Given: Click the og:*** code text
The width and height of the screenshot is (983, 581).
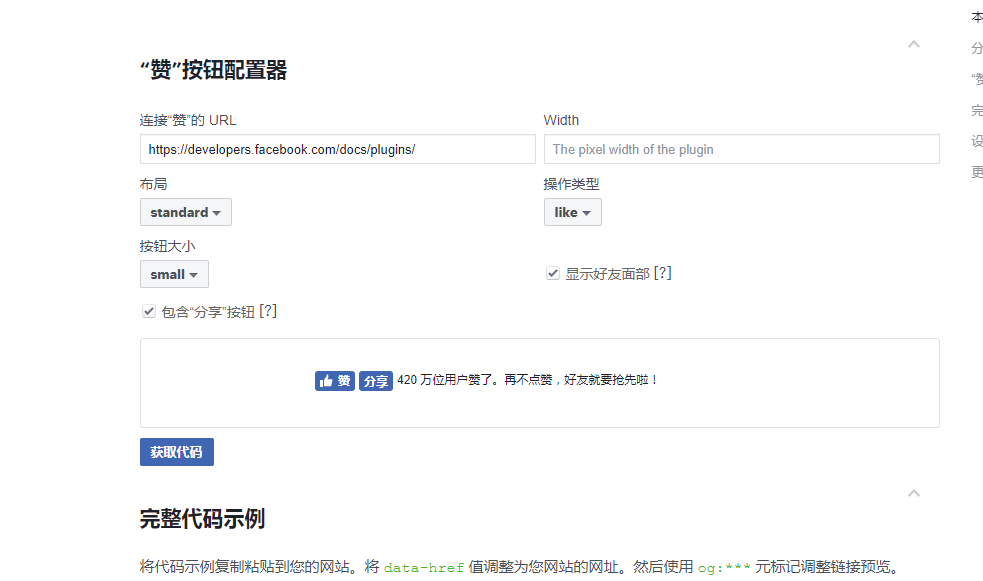Looking at the screenshot, I should click(x=724, y=567).
